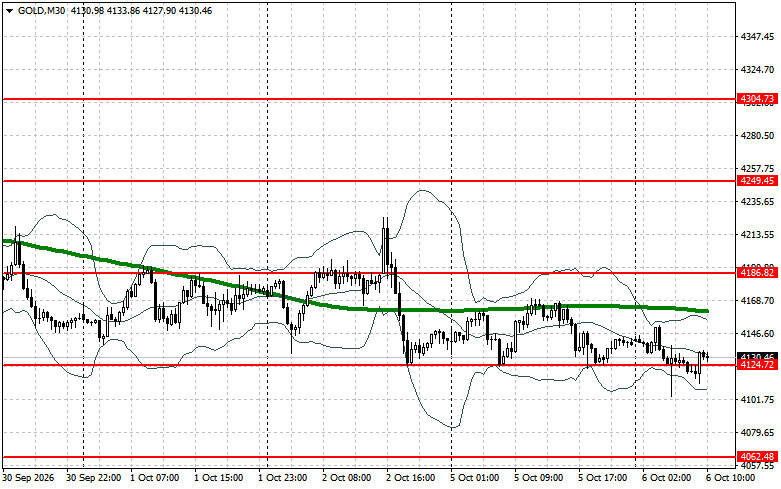This screenshot has height=489, width=781.
Task: Click the GOLD,M30 symbol title text
Action: (41, 11)
